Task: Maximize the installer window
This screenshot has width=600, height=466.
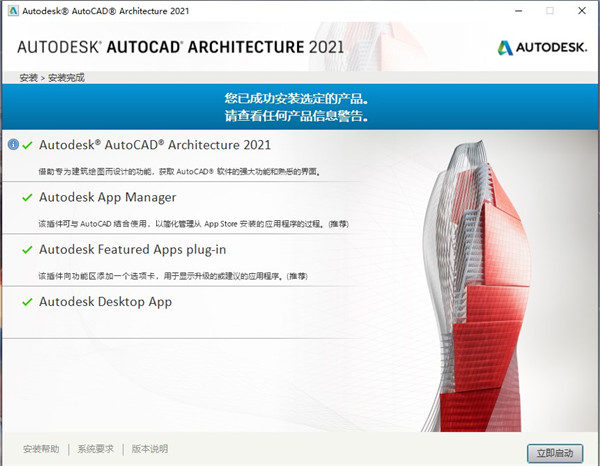Action: coord(550,11)
